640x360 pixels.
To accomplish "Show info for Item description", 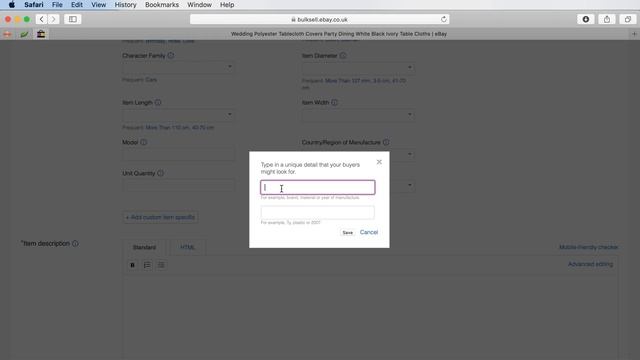I will pyautogui.click(x=75, y=243).
